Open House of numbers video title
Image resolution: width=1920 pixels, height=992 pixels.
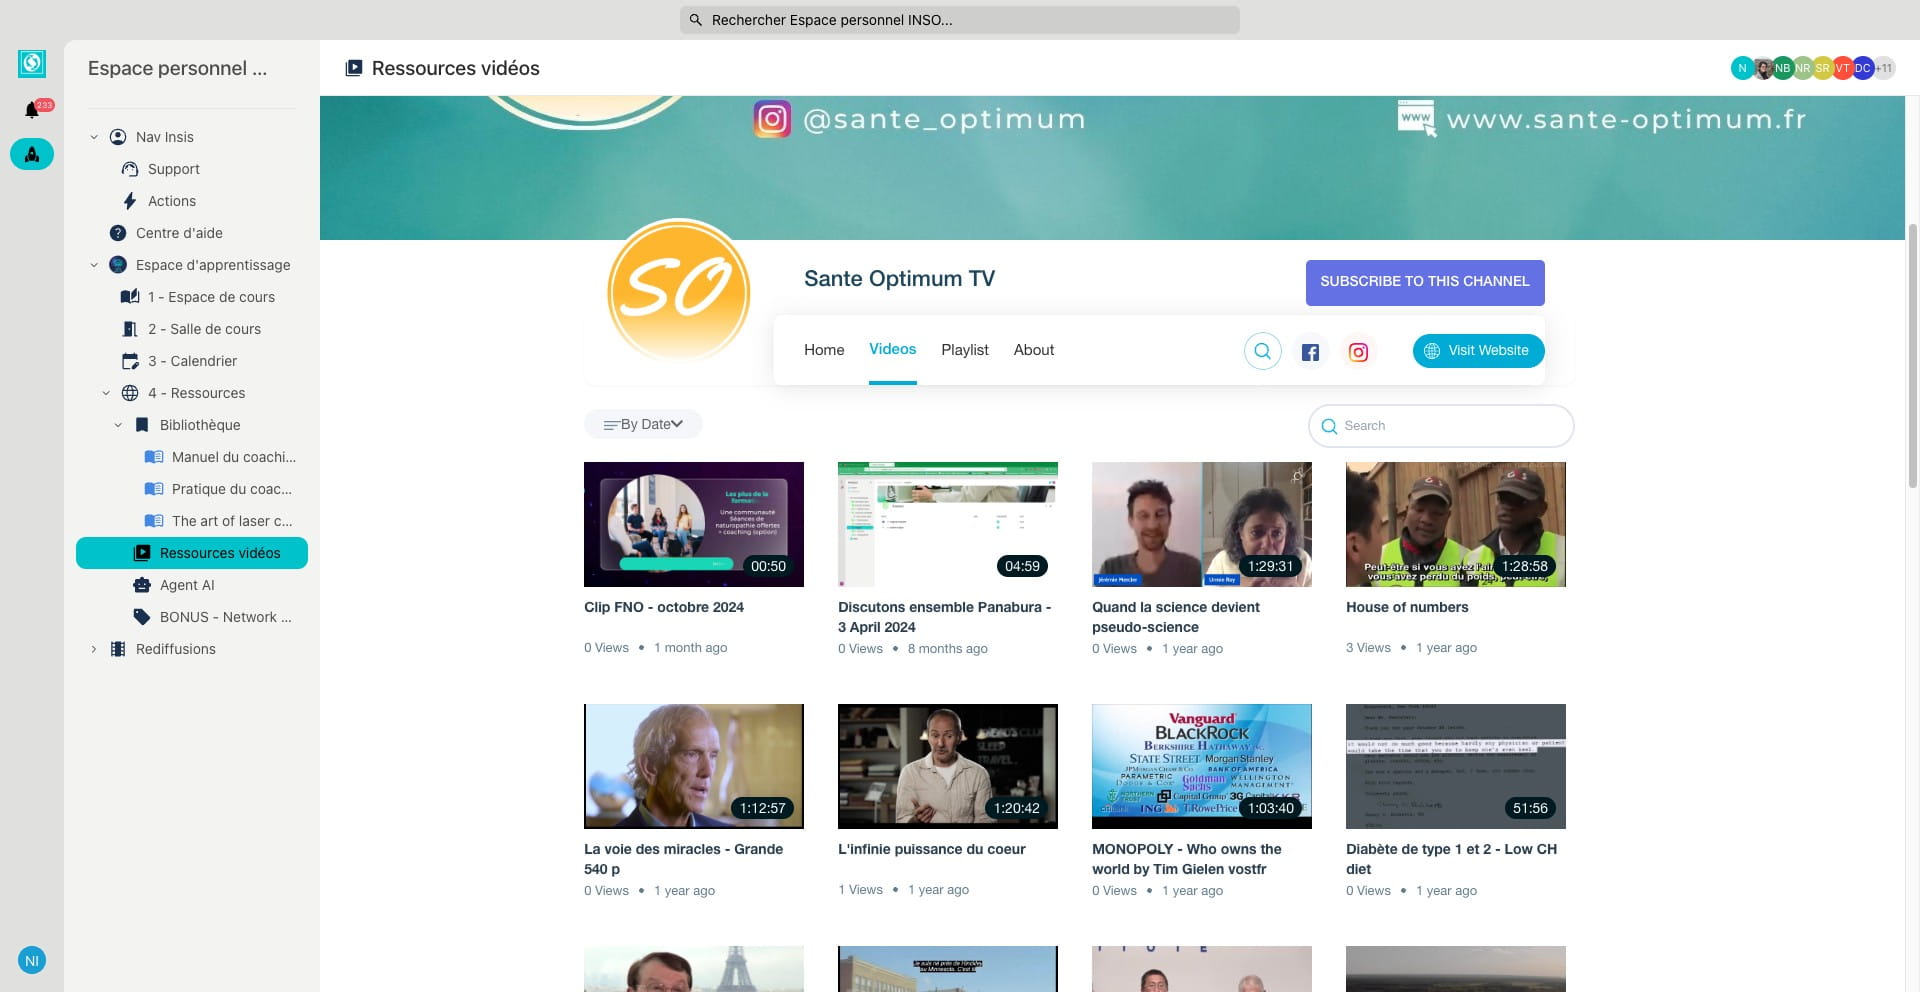(x=1407, y=607)
